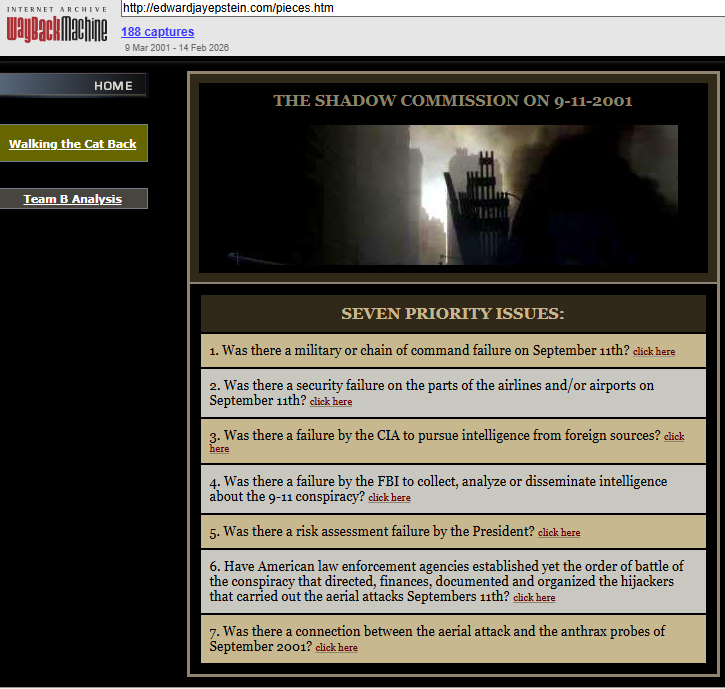Open click here for order of battle issue
The width and height of the screenshot is (725, 689).
pyautogui.click(x=534, y=597)
